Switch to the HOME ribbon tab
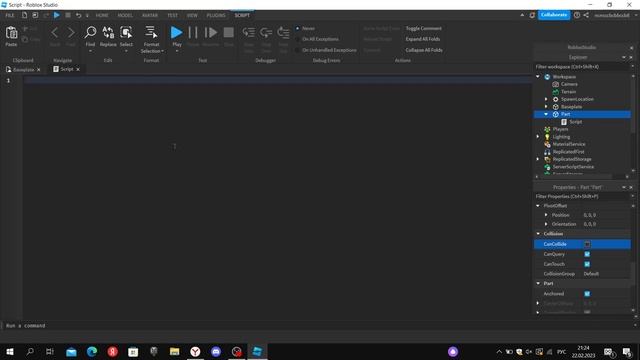The height and width of the screenshot is (360, 640). [102, 15]
